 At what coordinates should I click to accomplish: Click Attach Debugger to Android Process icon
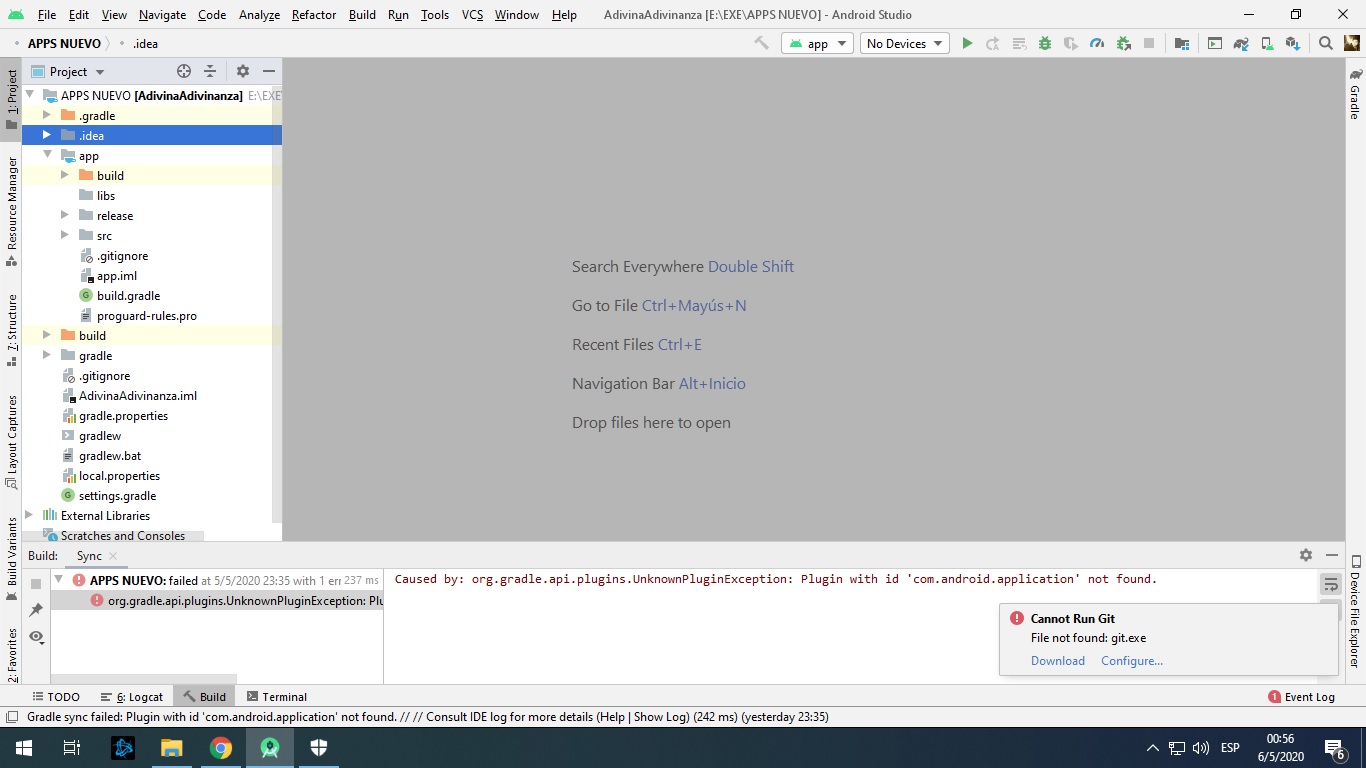click(1123, 43)
